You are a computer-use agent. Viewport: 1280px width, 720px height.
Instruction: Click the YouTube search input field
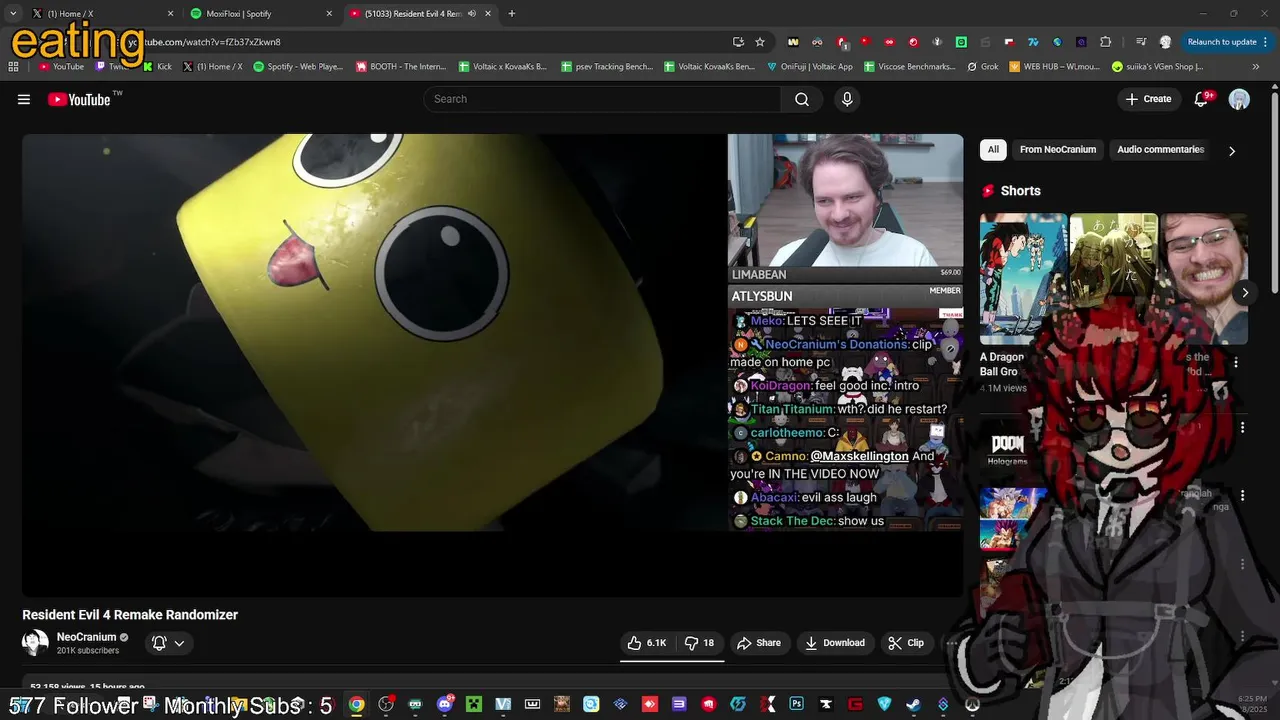coord(602,99)
